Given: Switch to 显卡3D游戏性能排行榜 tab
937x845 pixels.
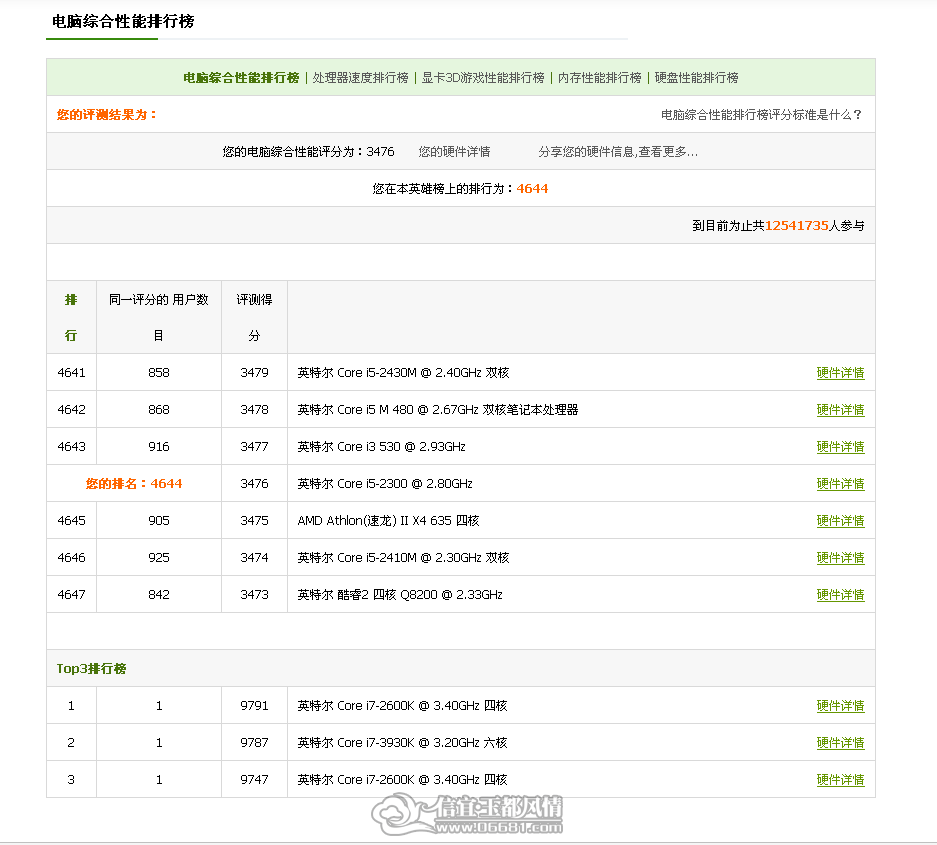Looking at the screenshot, I should coord(483,78).
